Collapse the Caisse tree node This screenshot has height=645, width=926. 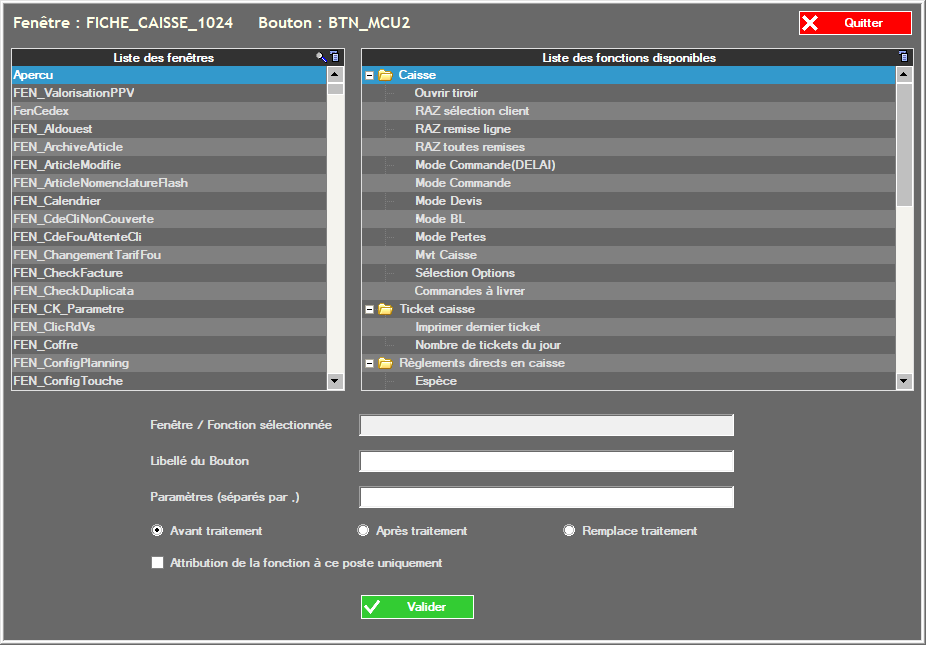pos(370,75)
